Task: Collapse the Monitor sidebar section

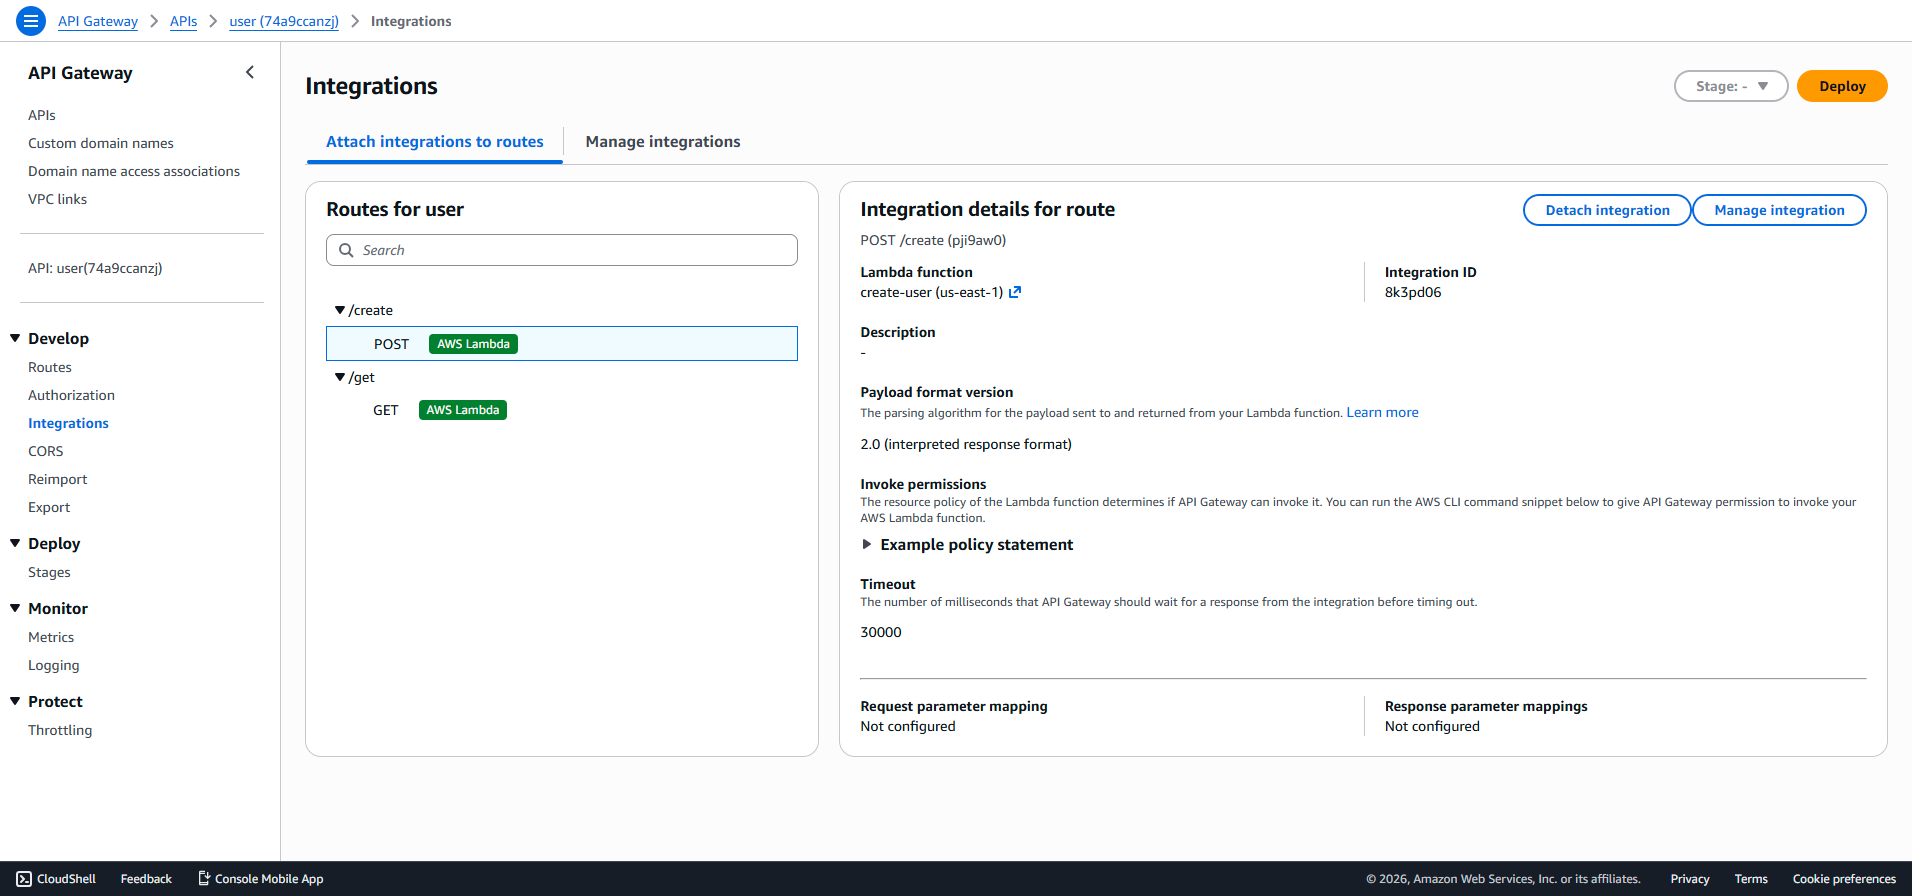Action: click(15, 608)
